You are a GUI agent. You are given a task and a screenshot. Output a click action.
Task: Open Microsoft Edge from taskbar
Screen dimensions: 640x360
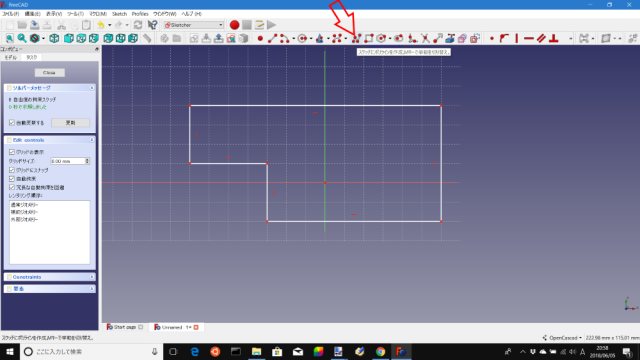[195, 351]
